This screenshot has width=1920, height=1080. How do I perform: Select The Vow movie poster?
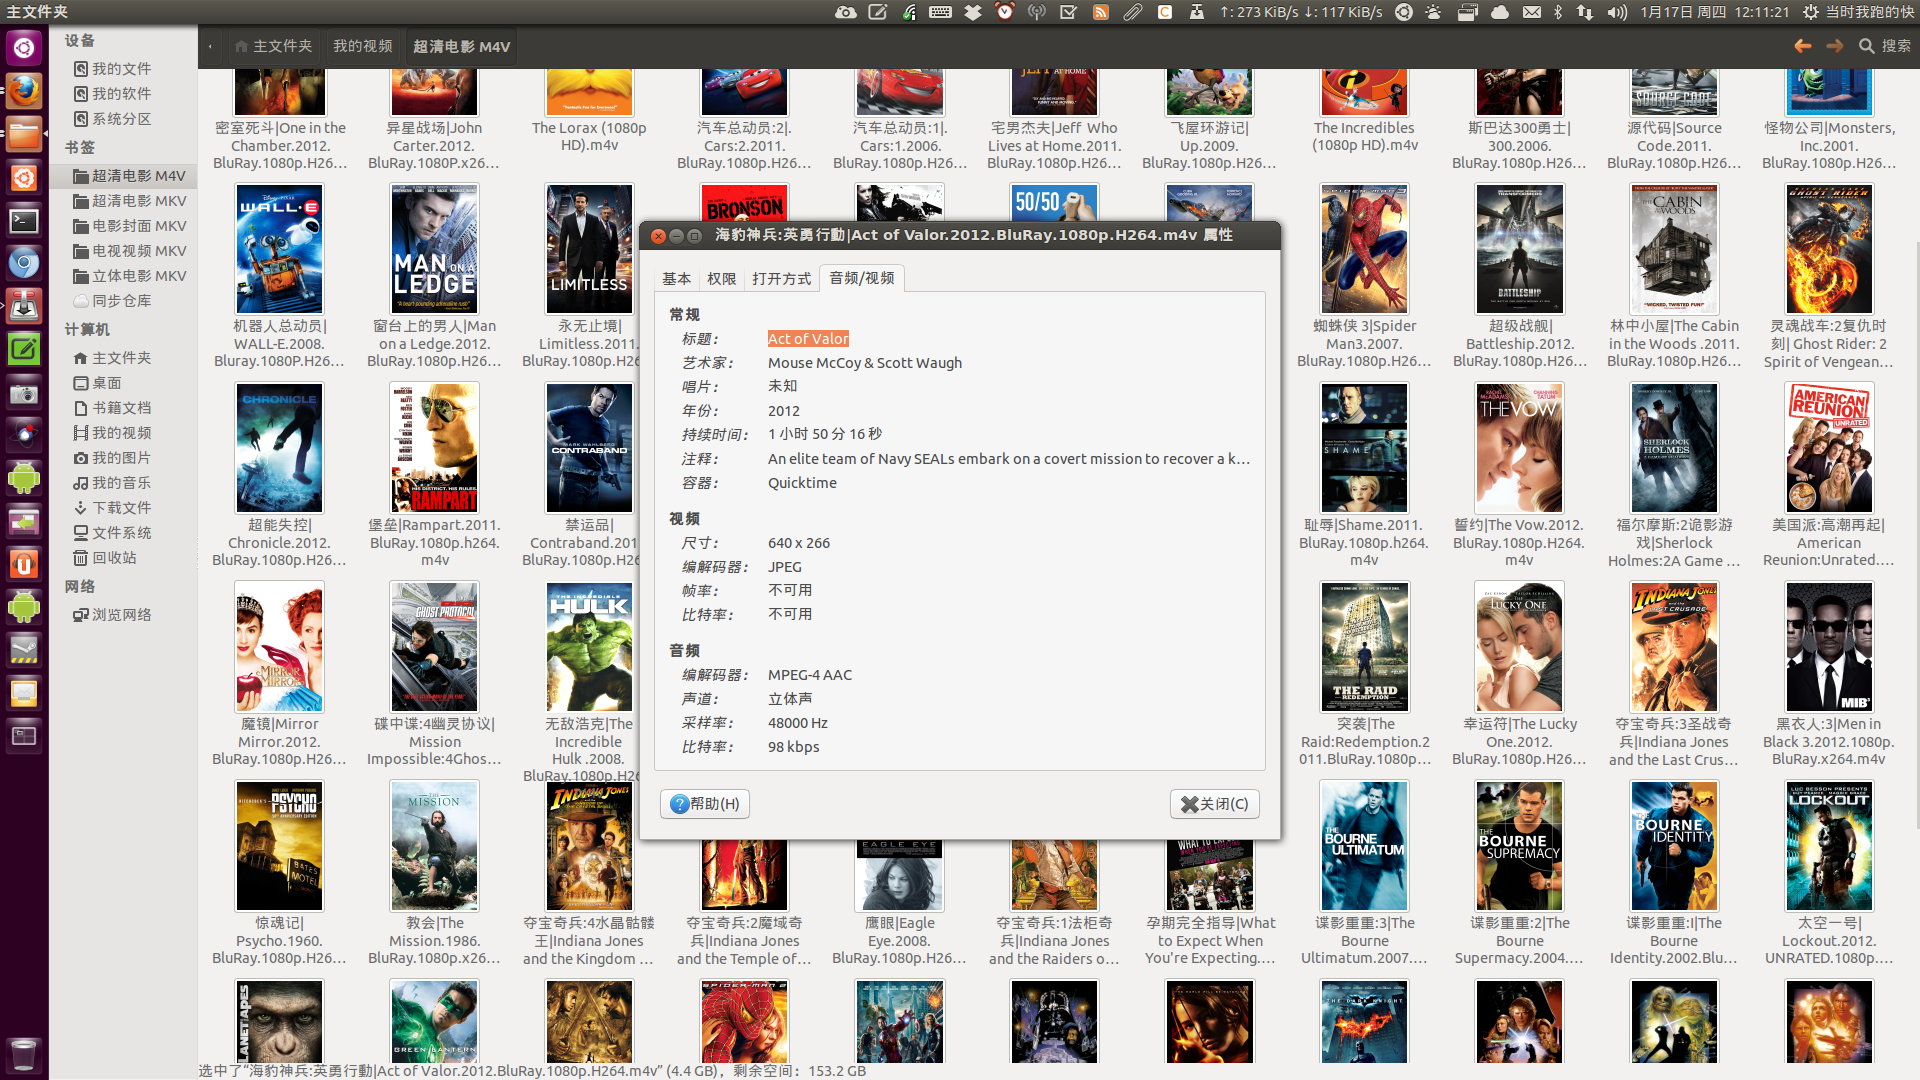tap(1519, 448)
